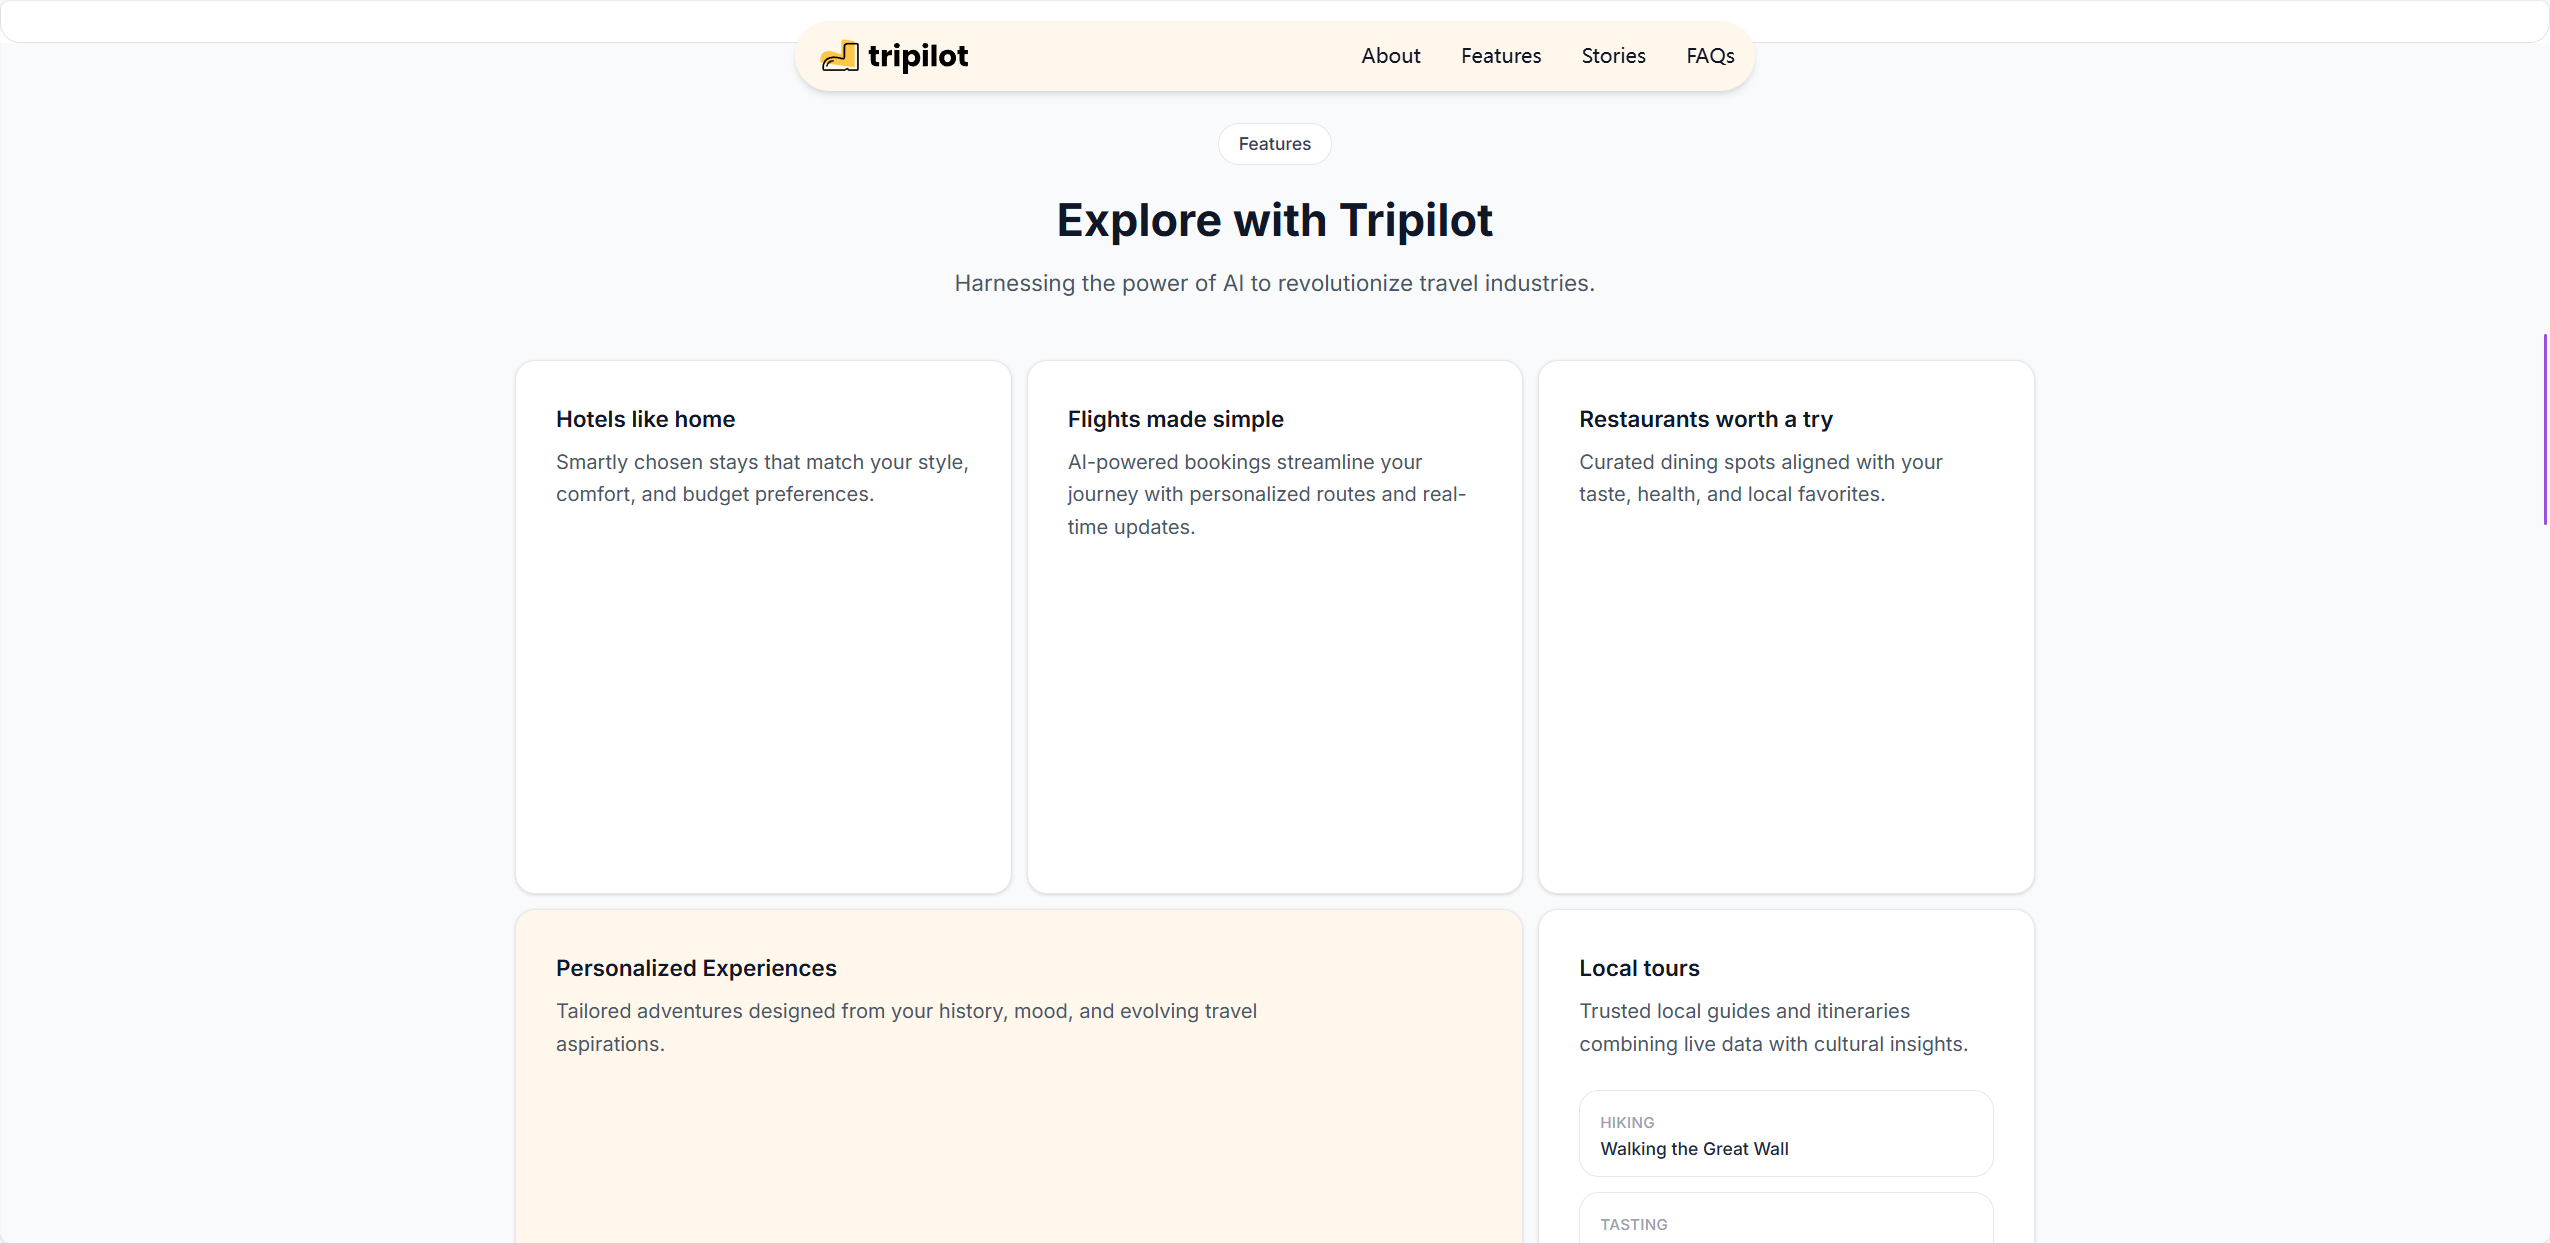The image size is (2550, 1243).
Task: Open the Stories nav link
Action: (x=1613, y=56)
